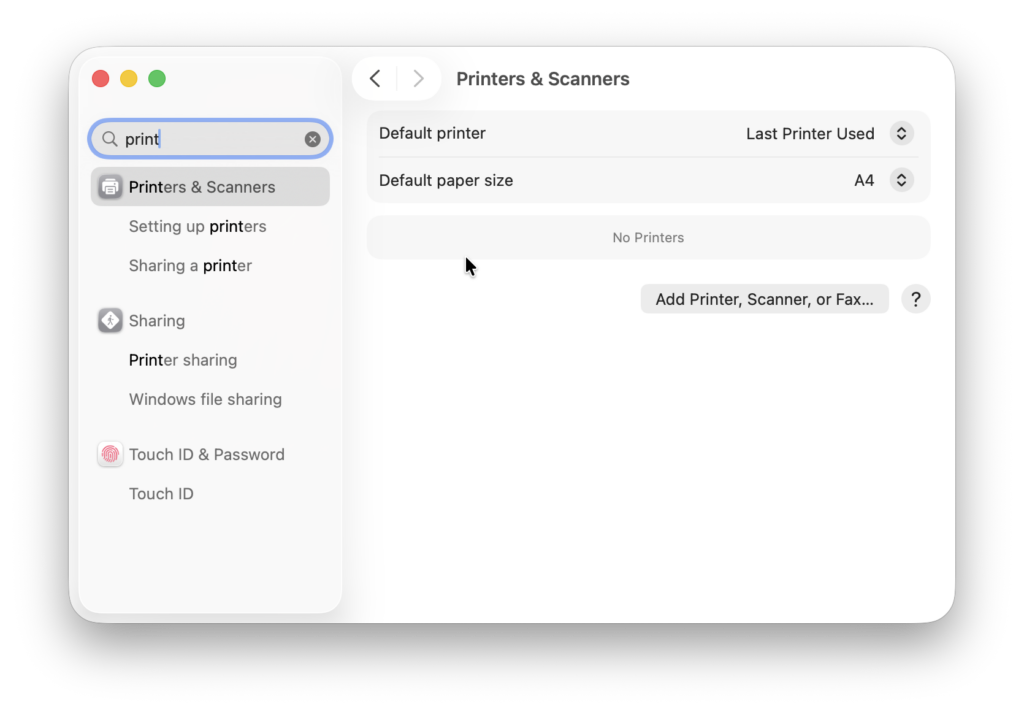Viewport: 1024px width, 714px height.
Task: Select the highlighted Printers & Scanners sidebar entry
Action: [x=202, y=186]
